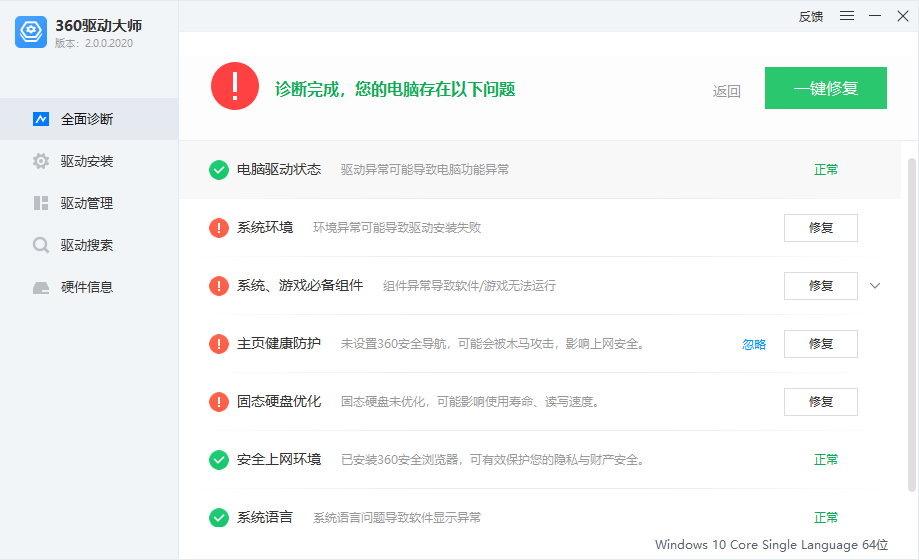Click red alert icon for 固态硬盘优化
Image resolution: width=919 pixels, height=560 pixels.
coord(219,402)
